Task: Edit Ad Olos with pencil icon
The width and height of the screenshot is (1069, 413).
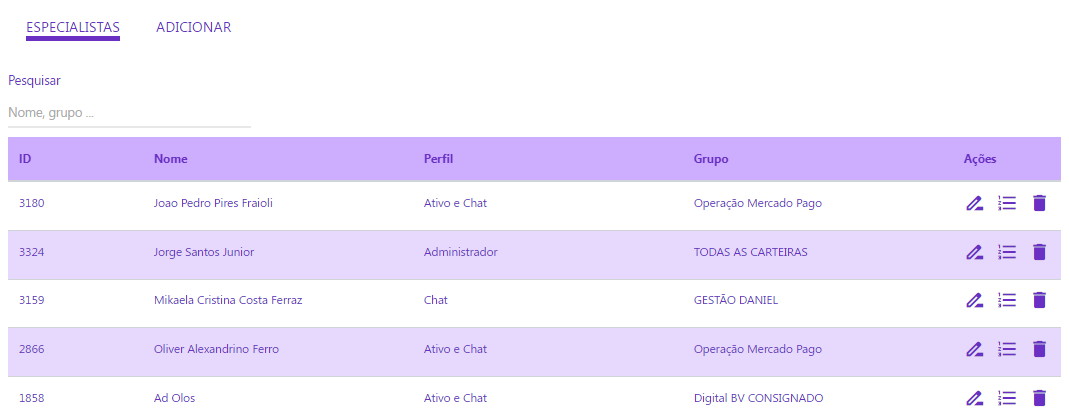Action: tap(974, 398)
